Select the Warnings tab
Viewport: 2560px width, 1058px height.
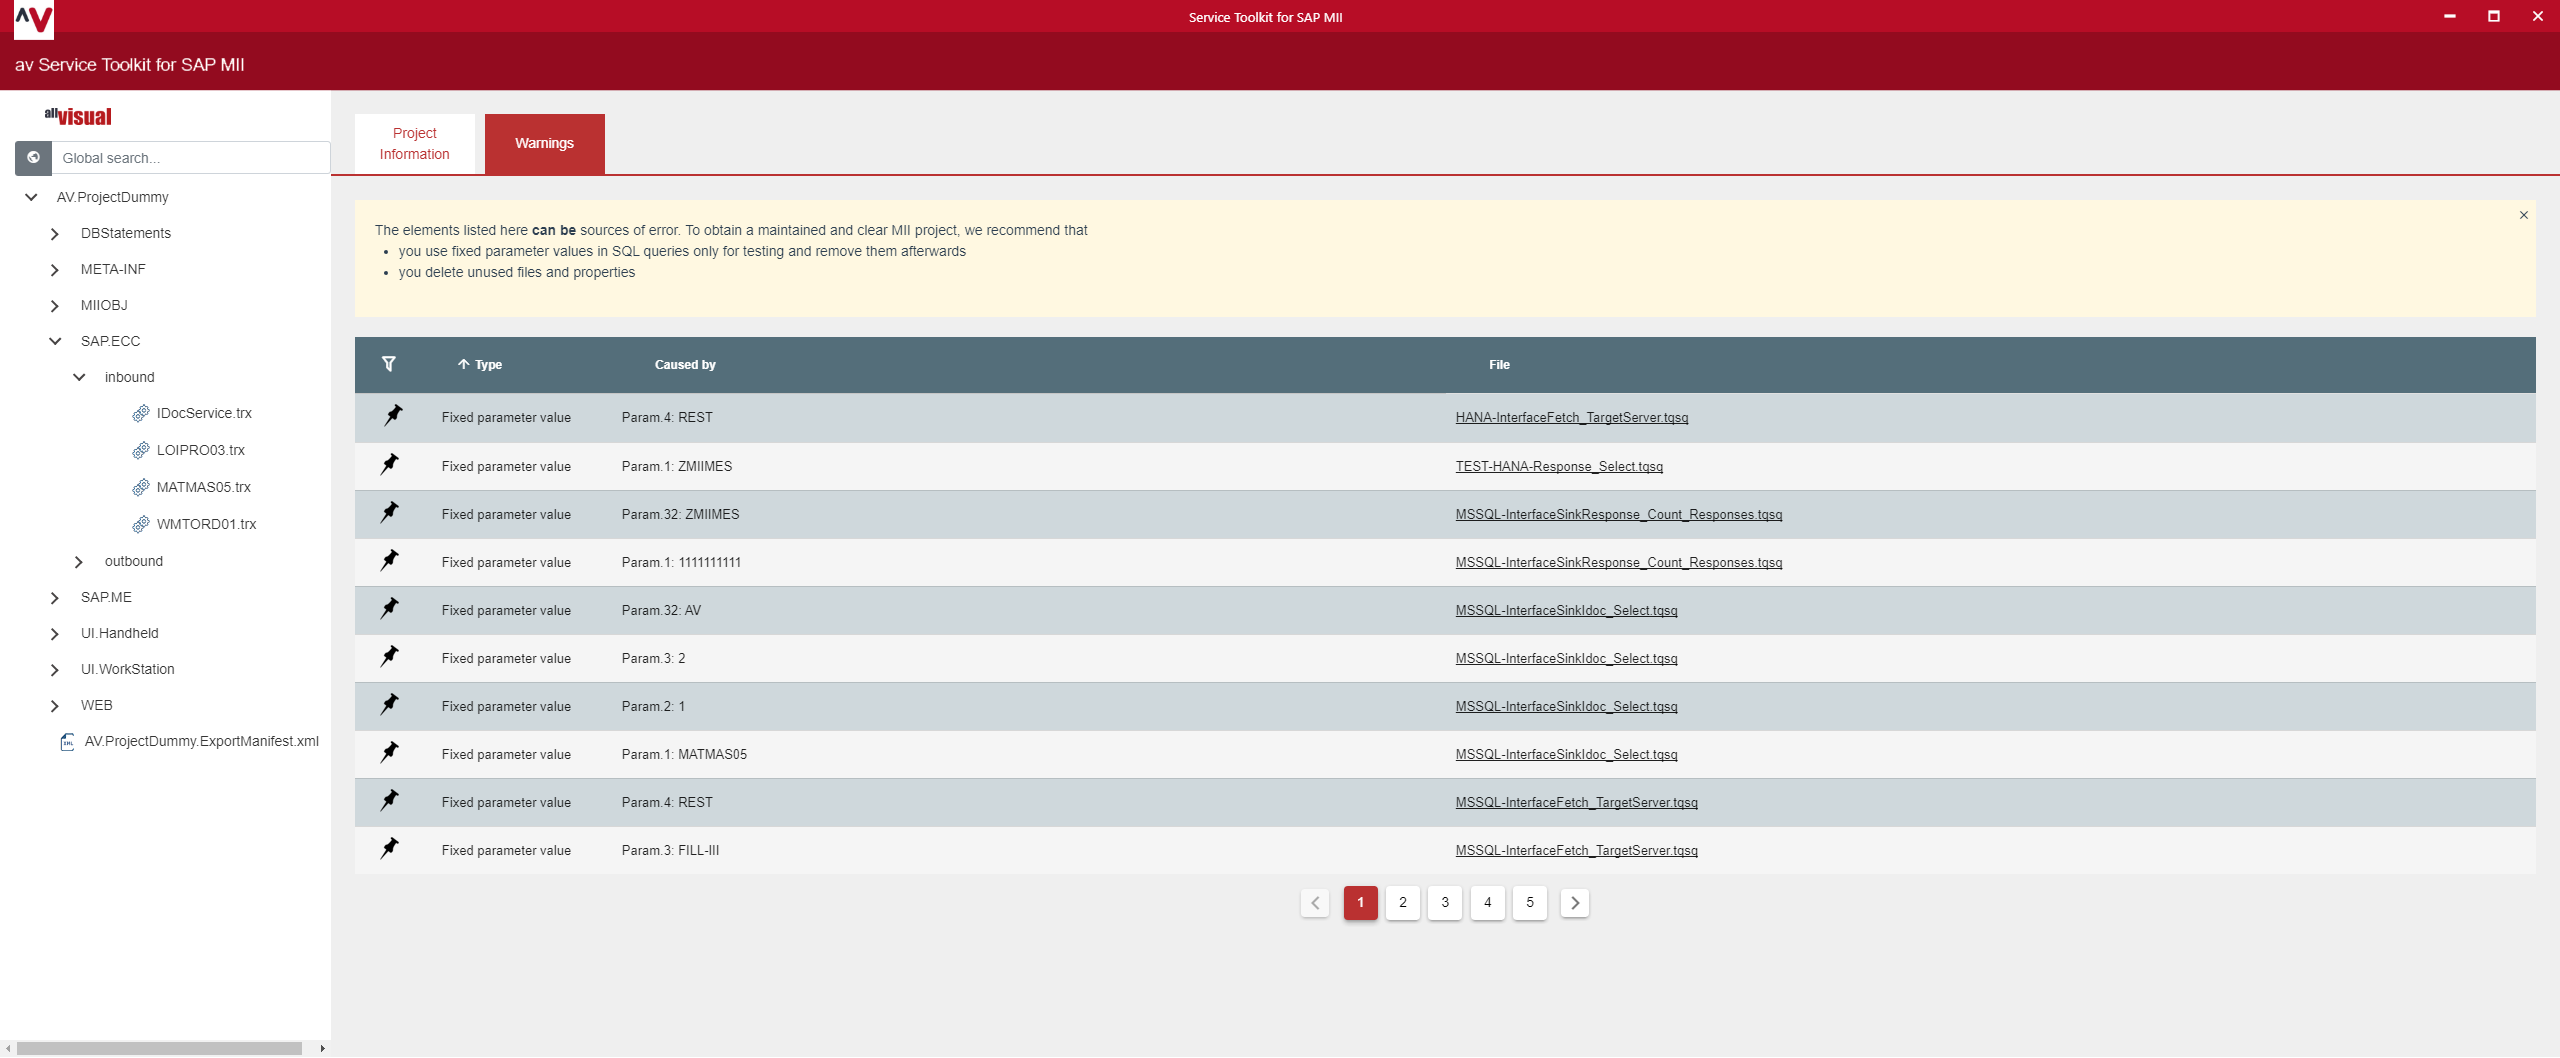coord(544,144)
